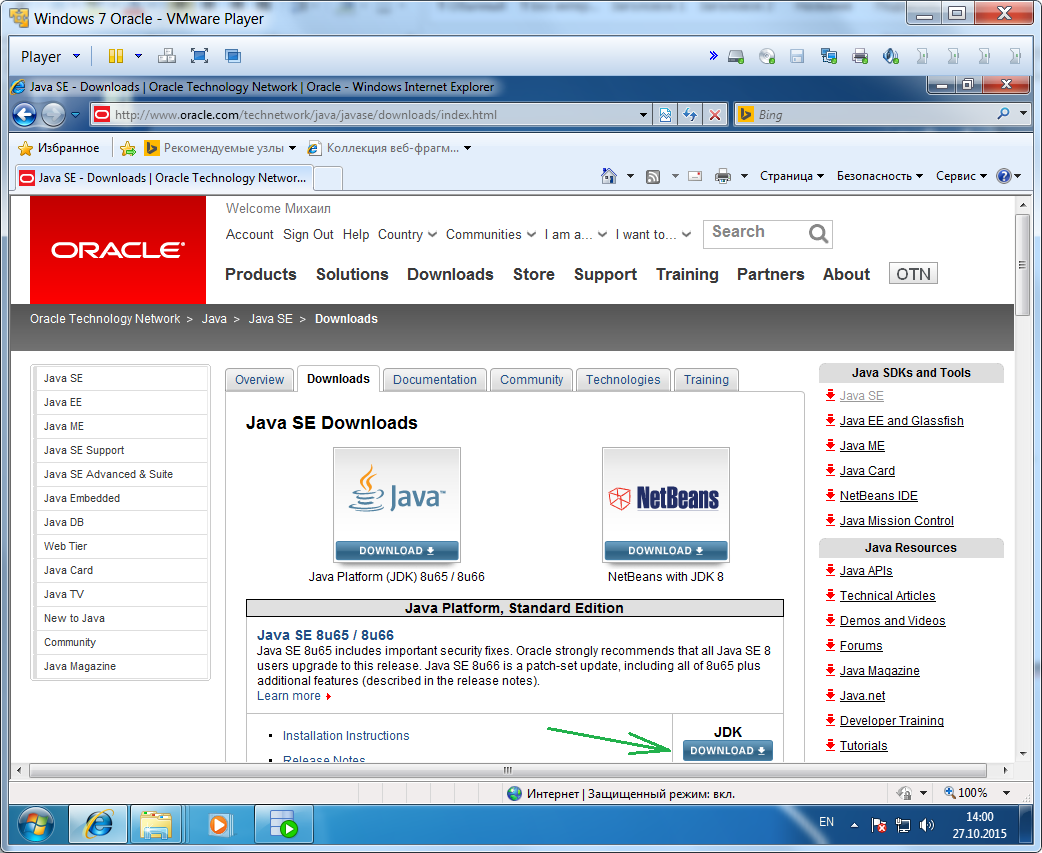Open Java Mission Control sidebar link
This screenshot has height=853, width=1042.
[896, 521]
